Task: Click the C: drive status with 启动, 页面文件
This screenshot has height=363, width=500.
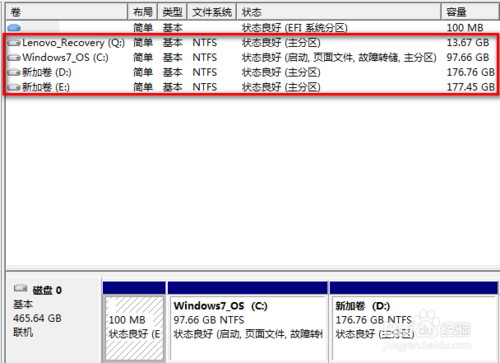Action: click(339, 57)
